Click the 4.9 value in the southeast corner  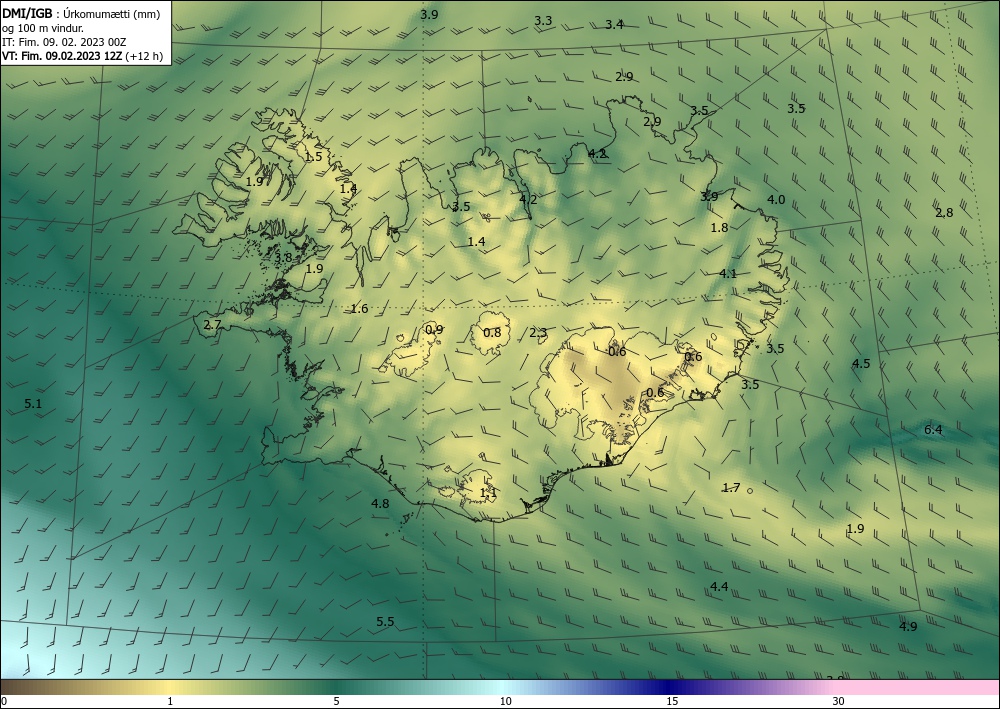click(x=908, y=627)
